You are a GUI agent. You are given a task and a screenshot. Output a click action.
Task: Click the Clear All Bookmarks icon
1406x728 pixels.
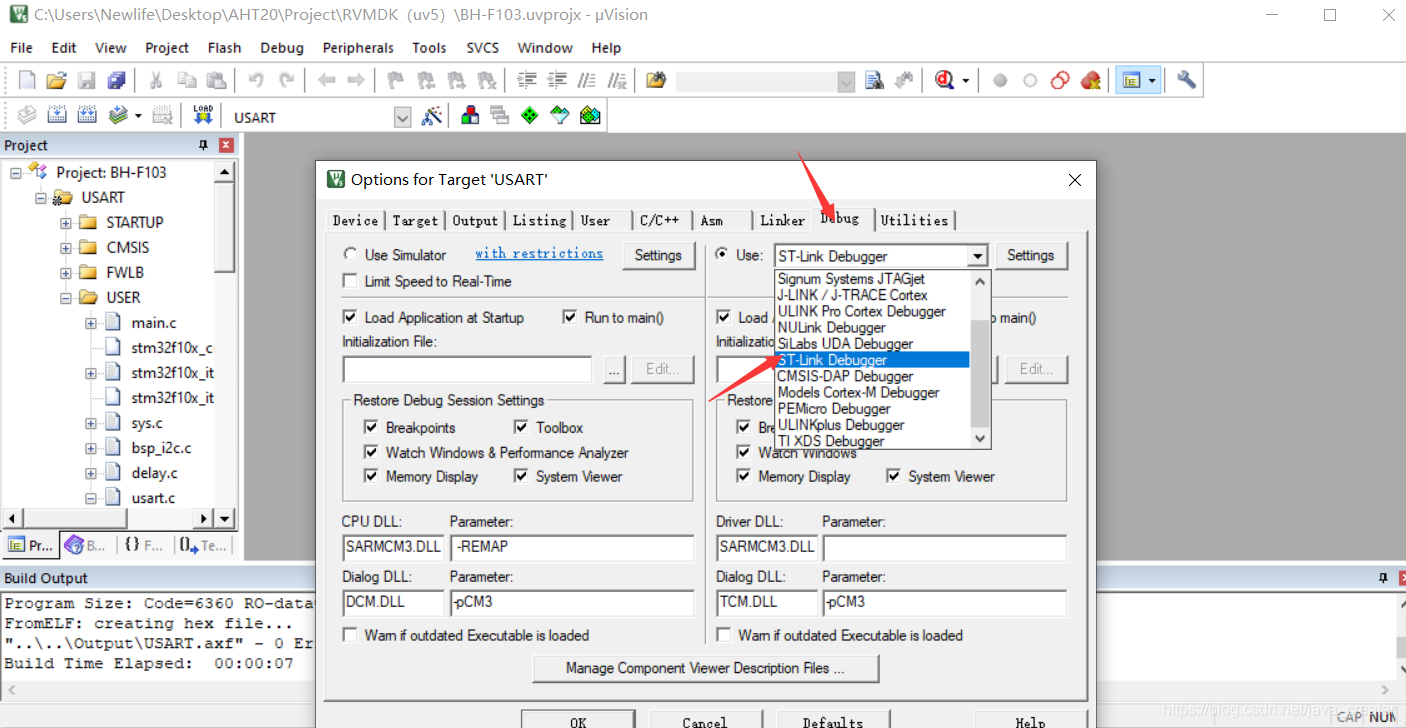tap(487, 81)
